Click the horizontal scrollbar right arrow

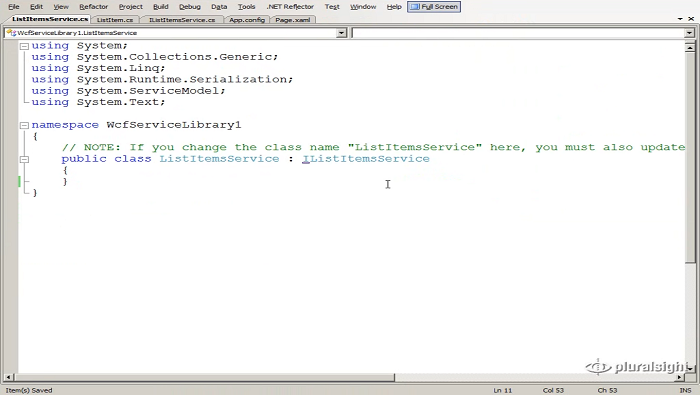679,378
